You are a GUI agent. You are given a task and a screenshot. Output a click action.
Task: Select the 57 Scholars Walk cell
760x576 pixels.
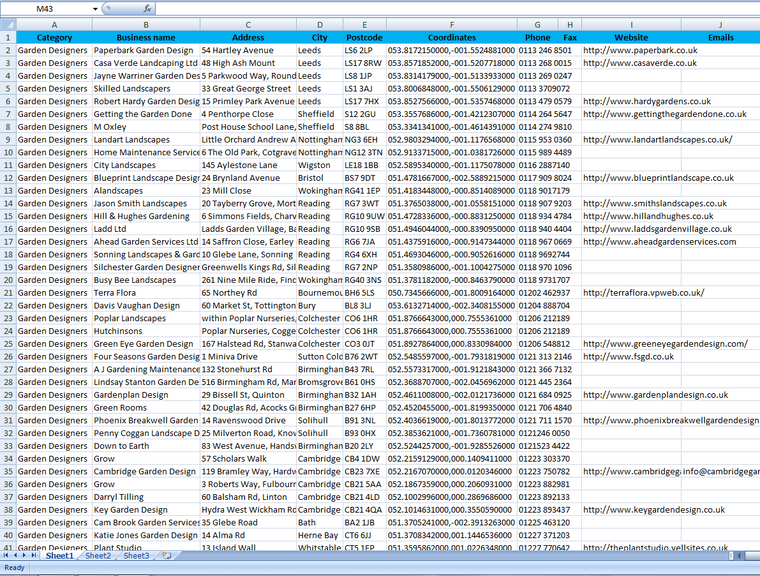pos(248,459)
